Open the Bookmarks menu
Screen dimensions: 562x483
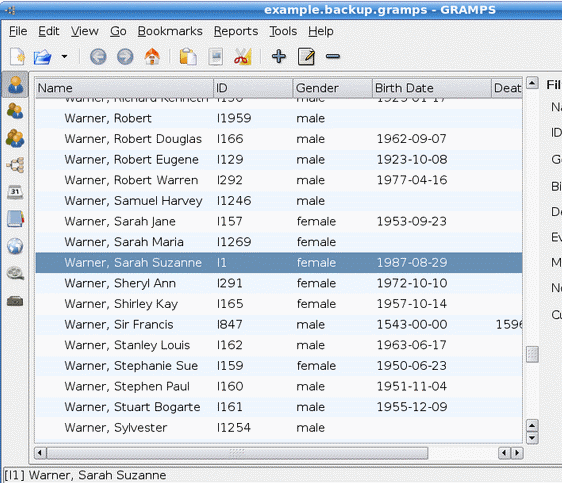pos(170,32)
